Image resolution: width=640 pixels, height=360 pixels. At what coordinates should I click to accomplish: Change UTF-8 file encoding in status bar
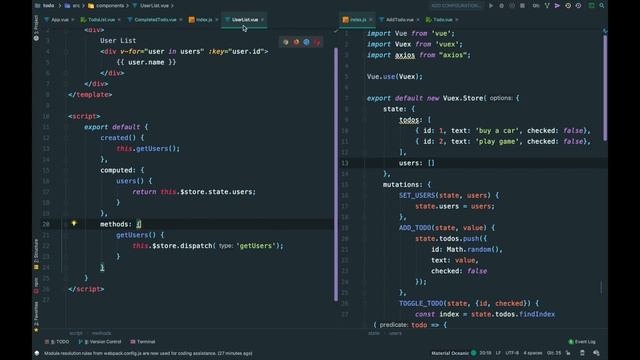[x=512, y=353]
